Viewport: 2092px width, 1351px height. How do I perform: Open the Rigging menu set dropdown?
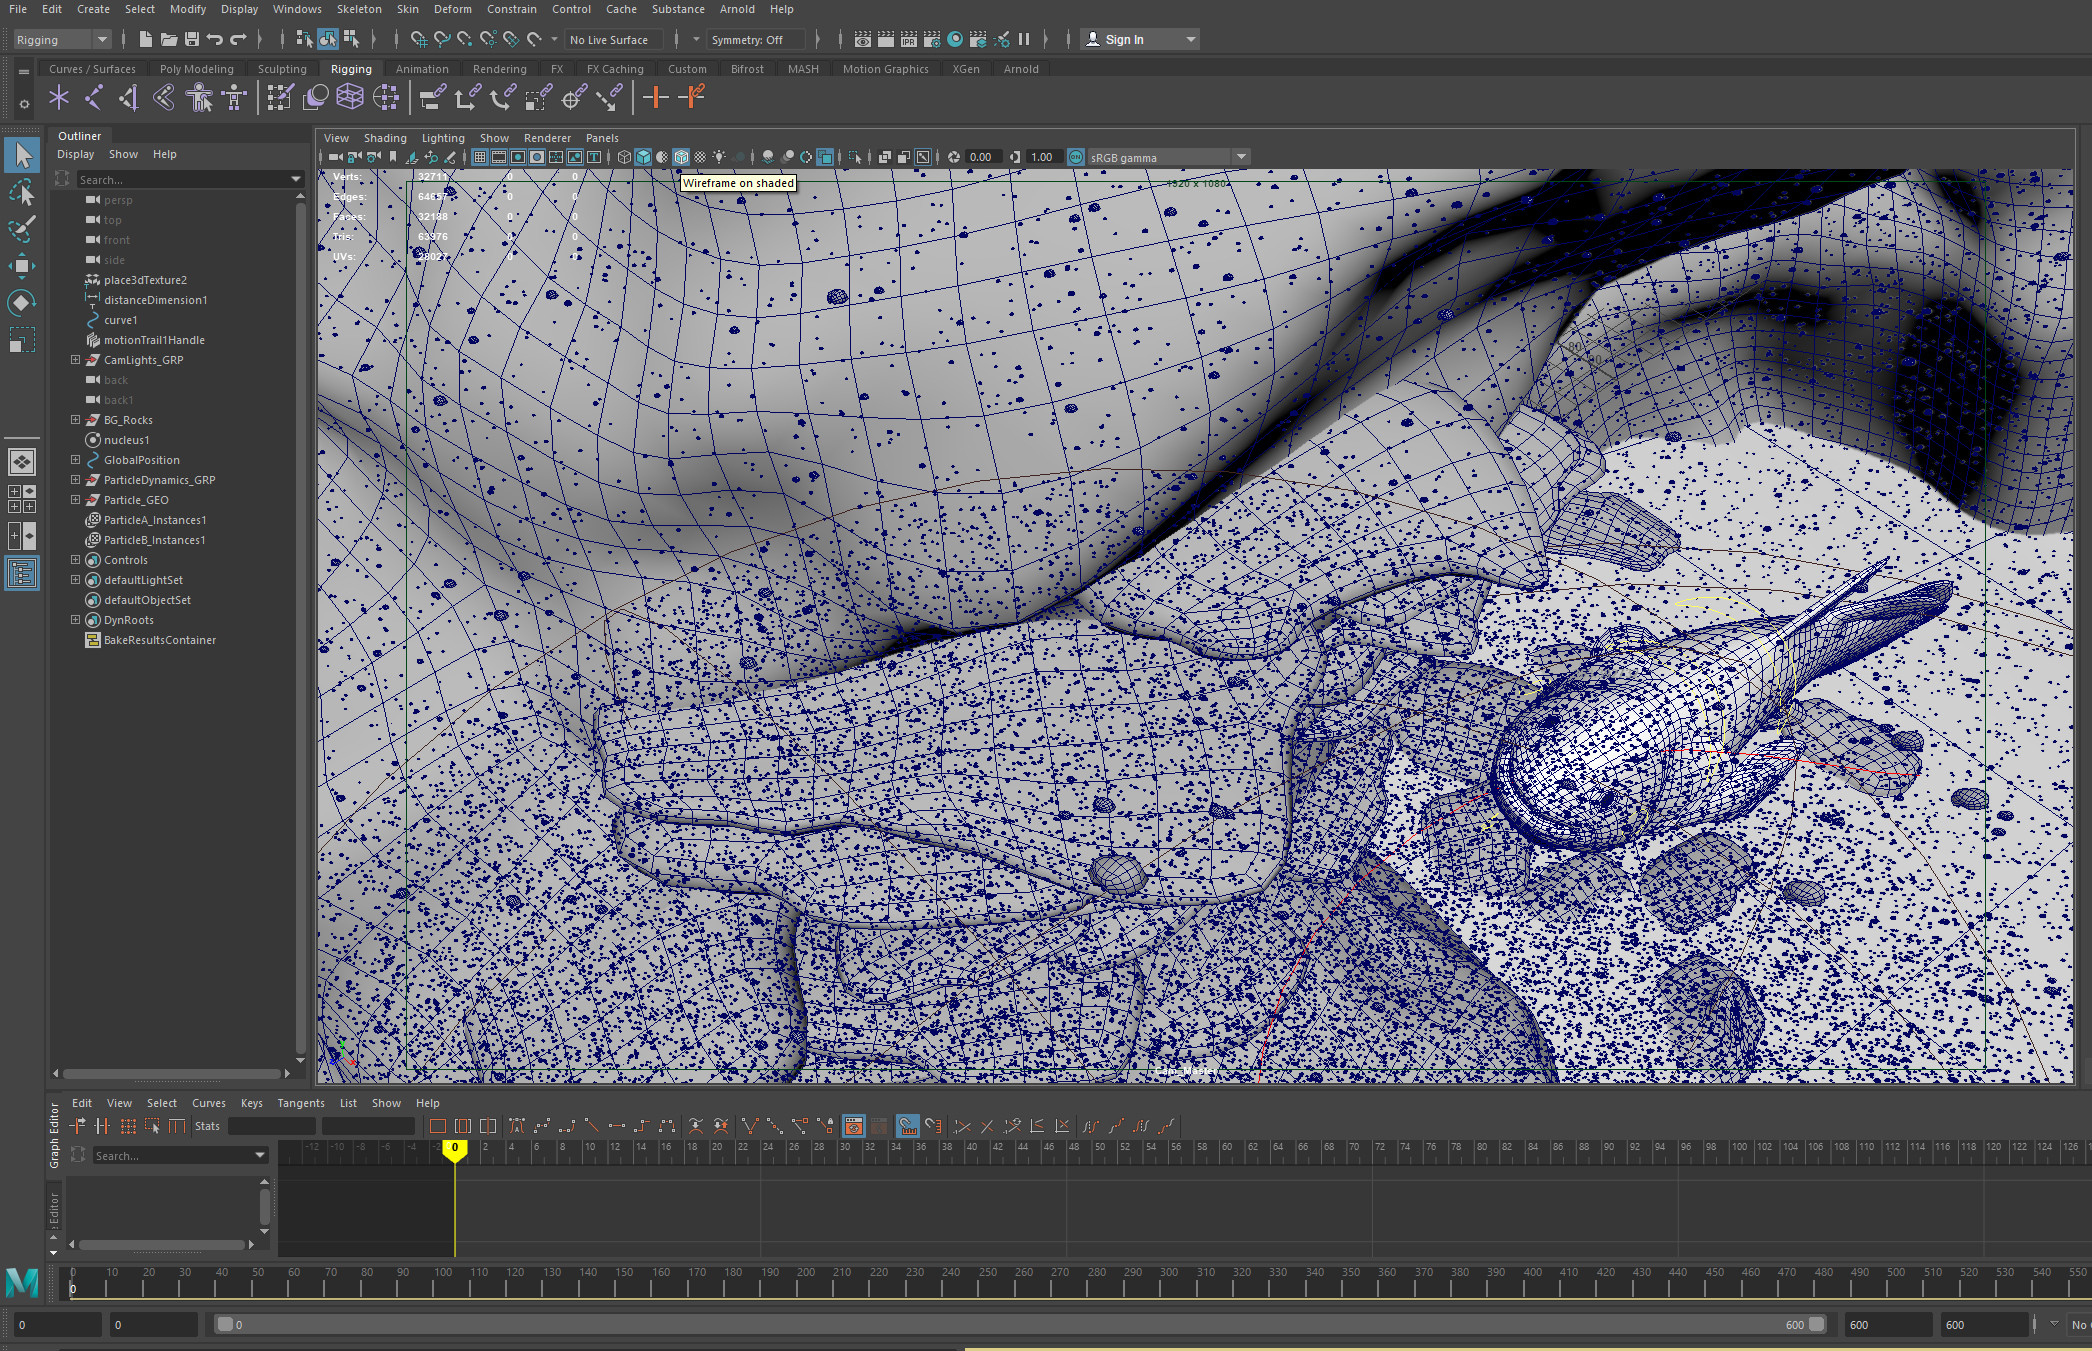point(61,39)
